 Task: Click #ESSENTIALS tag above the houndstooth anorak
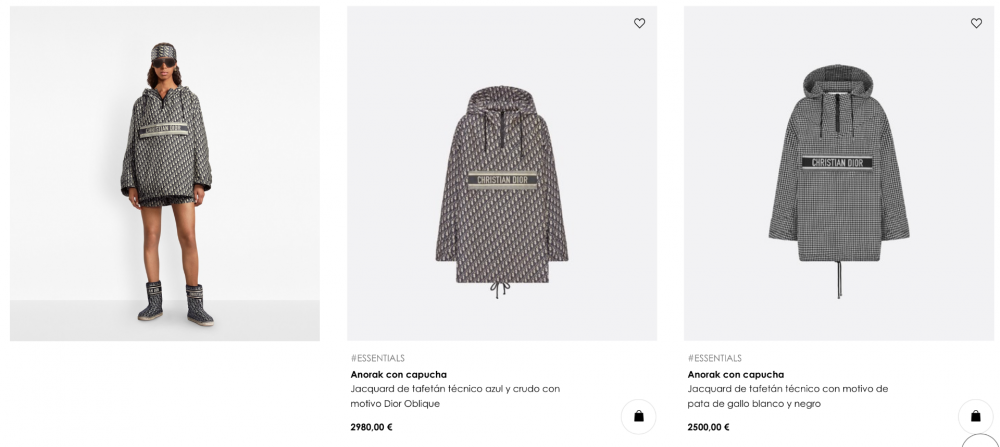[x=715, y=358]
